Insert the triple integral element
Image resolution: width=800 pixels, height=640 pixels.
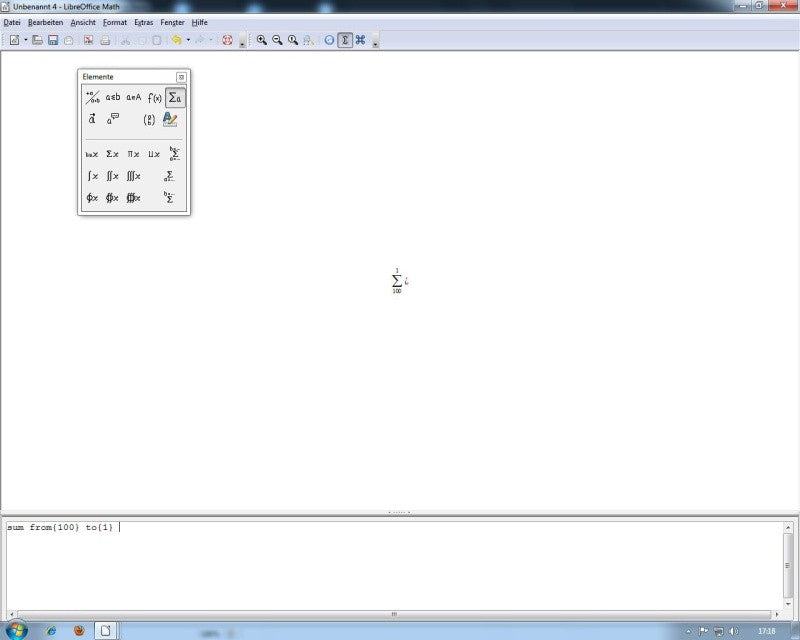tap(133, 176)
